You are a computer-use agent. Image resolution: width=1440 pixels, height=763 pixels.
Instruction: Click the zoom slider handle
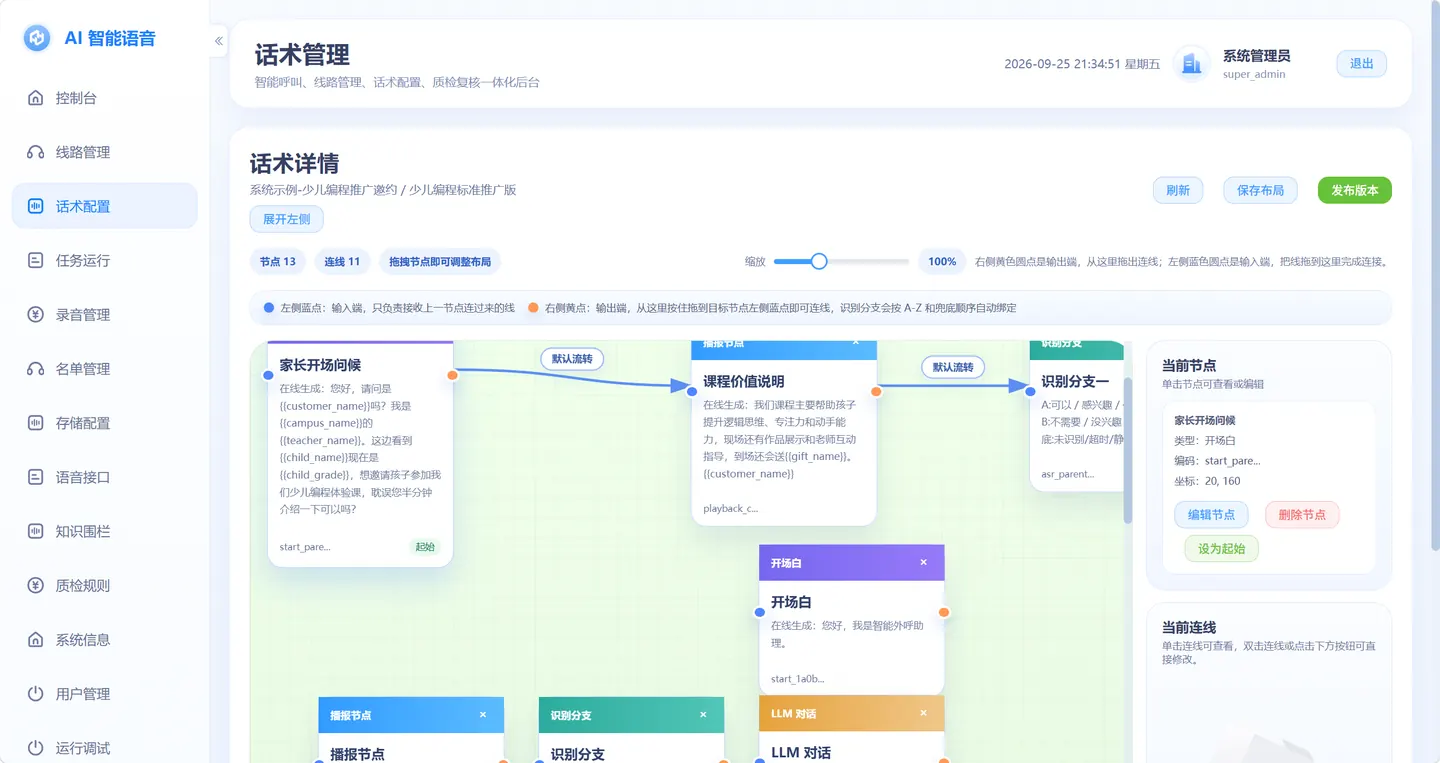point(819,261)
